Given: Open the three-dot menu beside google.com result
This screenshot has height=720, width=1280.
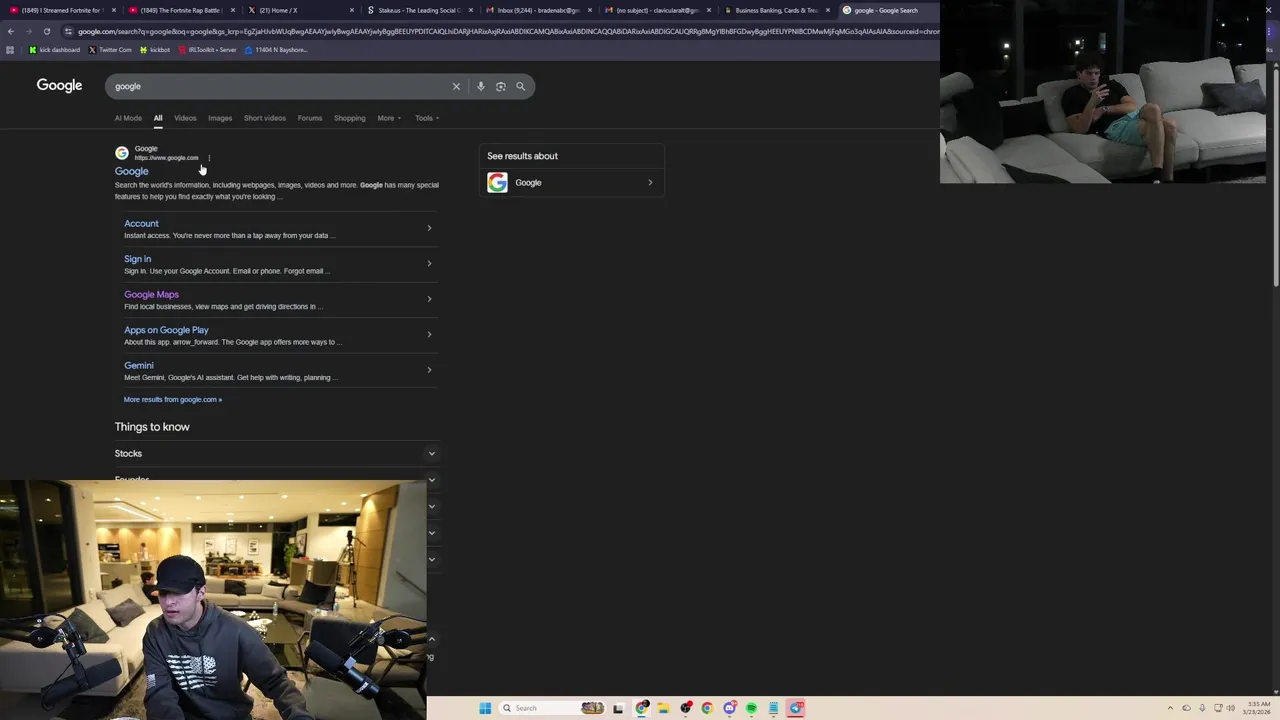Looking at the screenshot, I should pyautogui.click(x=209, y=158).
